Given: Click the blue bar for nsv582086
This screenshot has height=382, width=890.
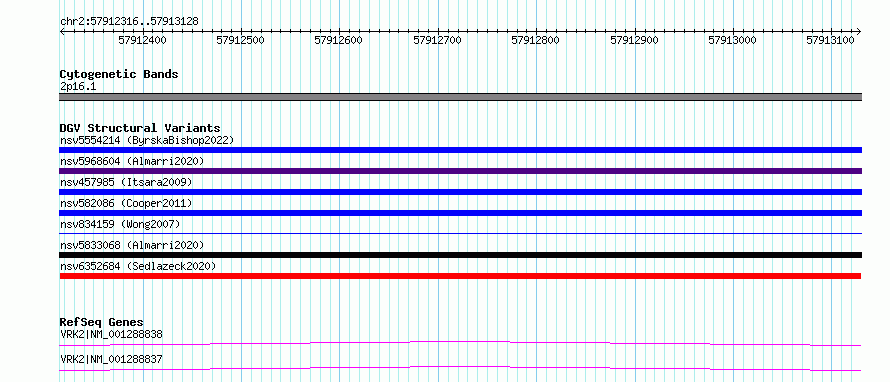Looking at the screenshot, I should tap(460, 213).
